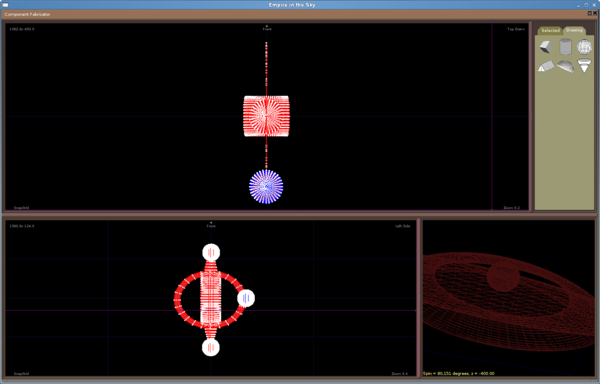600x384 pixels.
Task: Toggle SnapGrid in the top-down view
Action: [21, 208]
